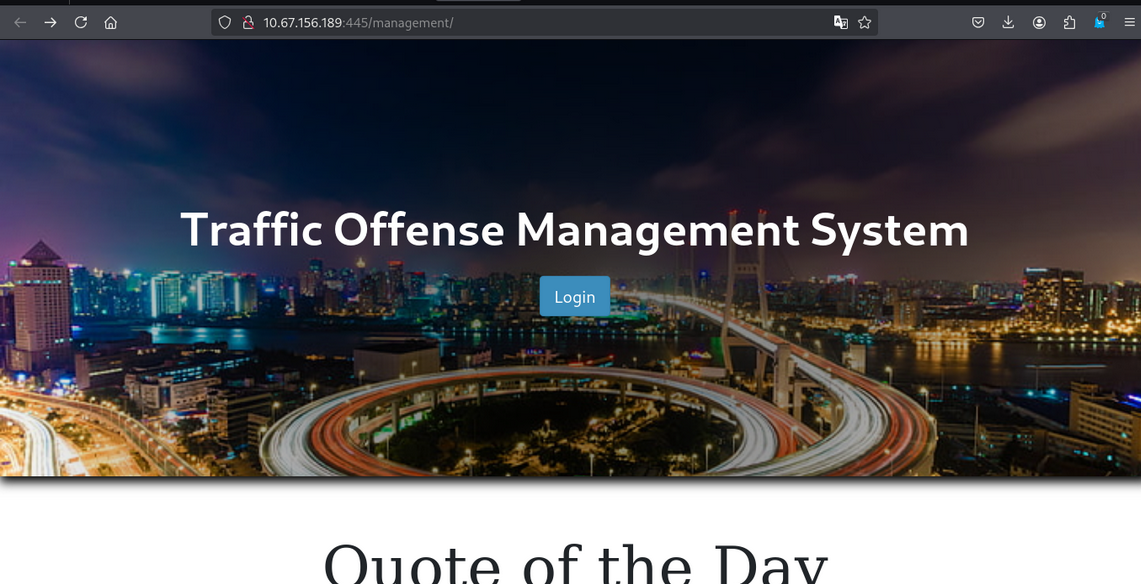Image resolution: width=1141 pixels, height=584 pixels.
Task: Save page to Pocket
Action: point(978,22)
